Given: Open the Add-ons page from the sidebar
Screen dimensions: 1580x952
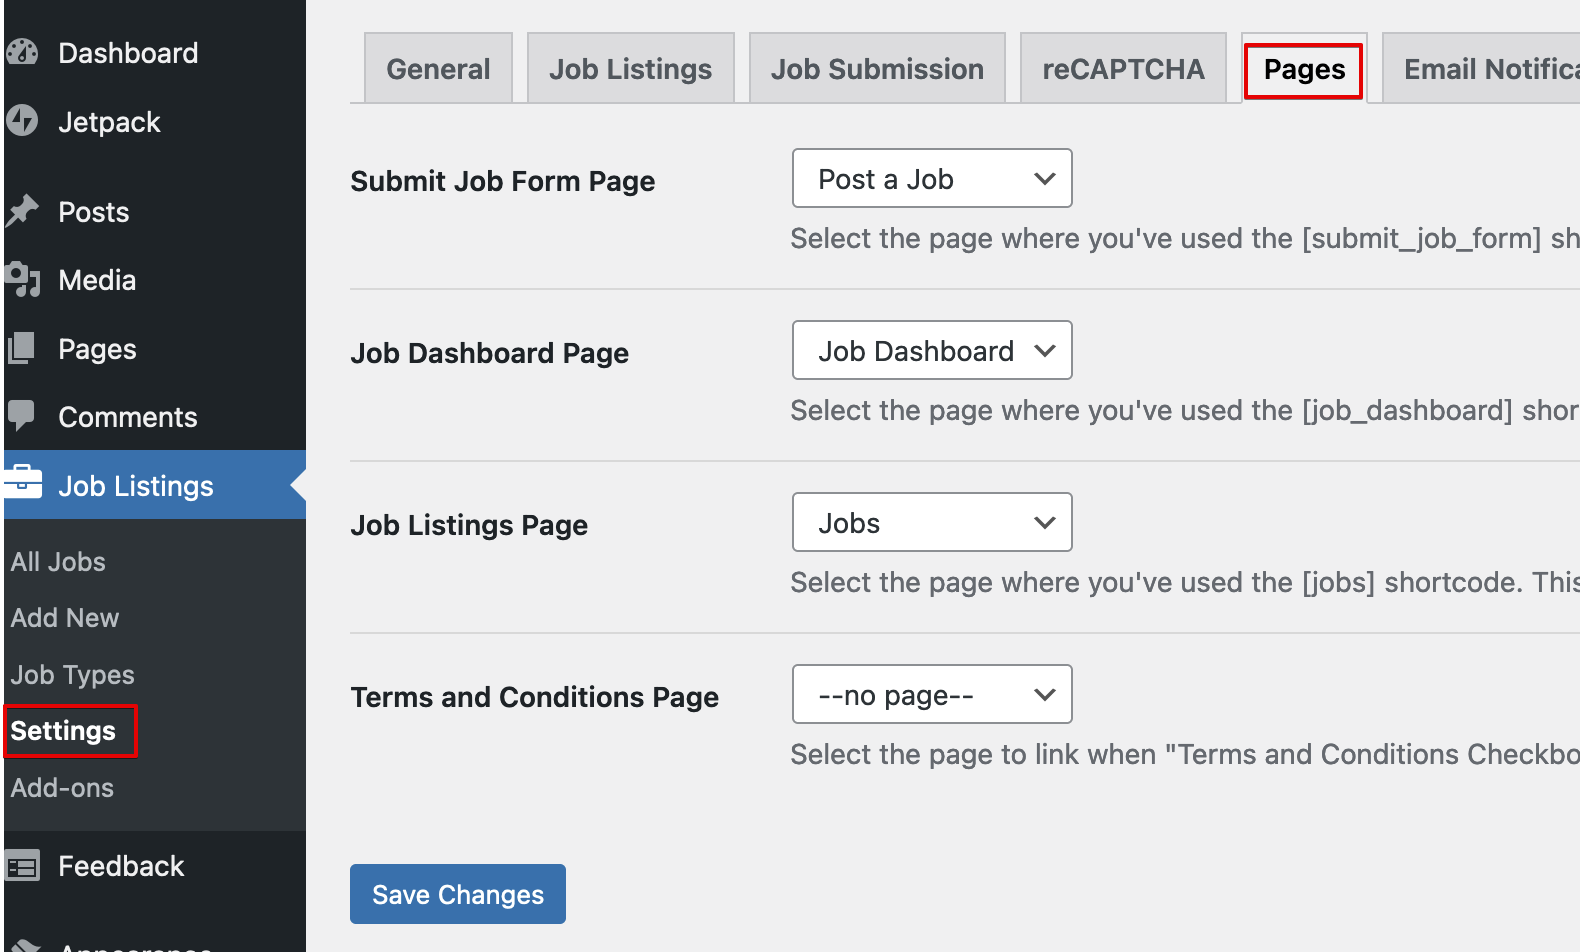Looking at the screenshot, I should [x=62, y=787].
